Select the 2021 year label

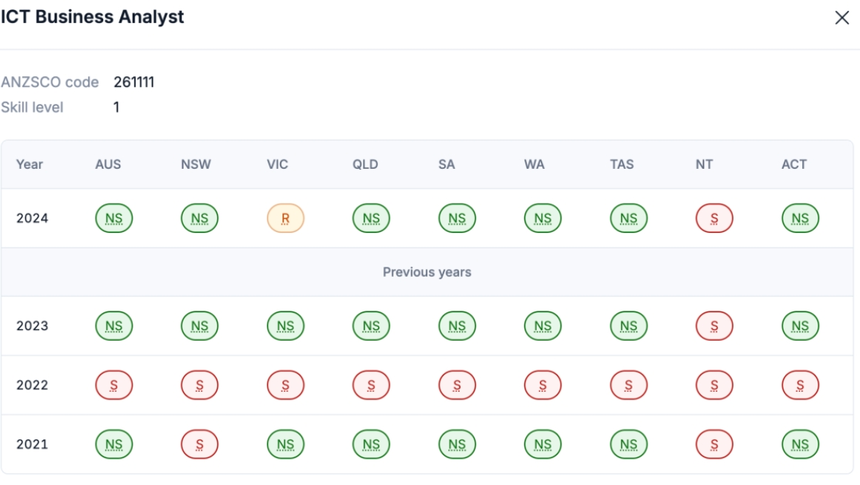point(32,444)
